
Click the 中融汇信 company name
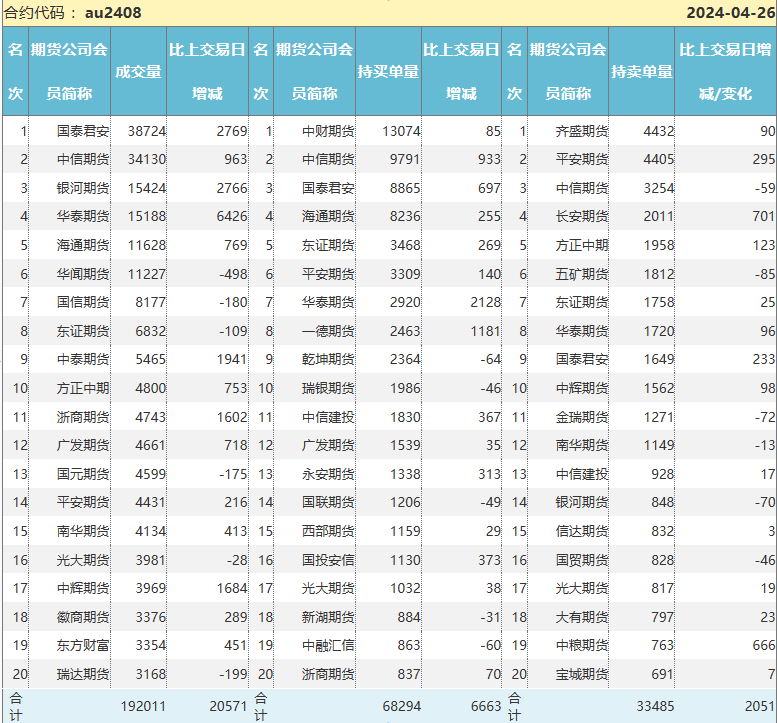328,646
